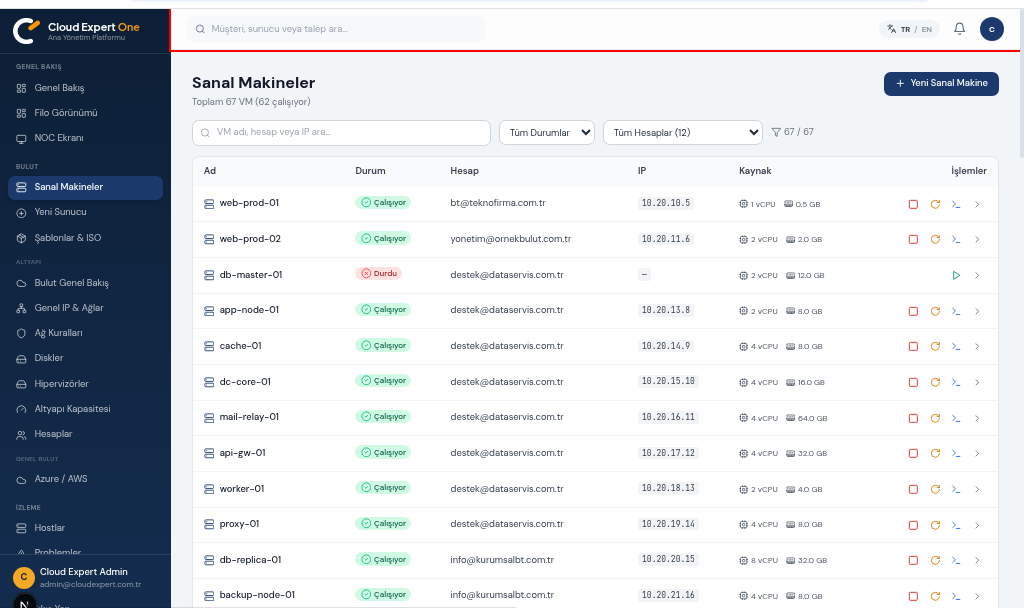Open Hesaplar in sidebar

coord(85,434)
